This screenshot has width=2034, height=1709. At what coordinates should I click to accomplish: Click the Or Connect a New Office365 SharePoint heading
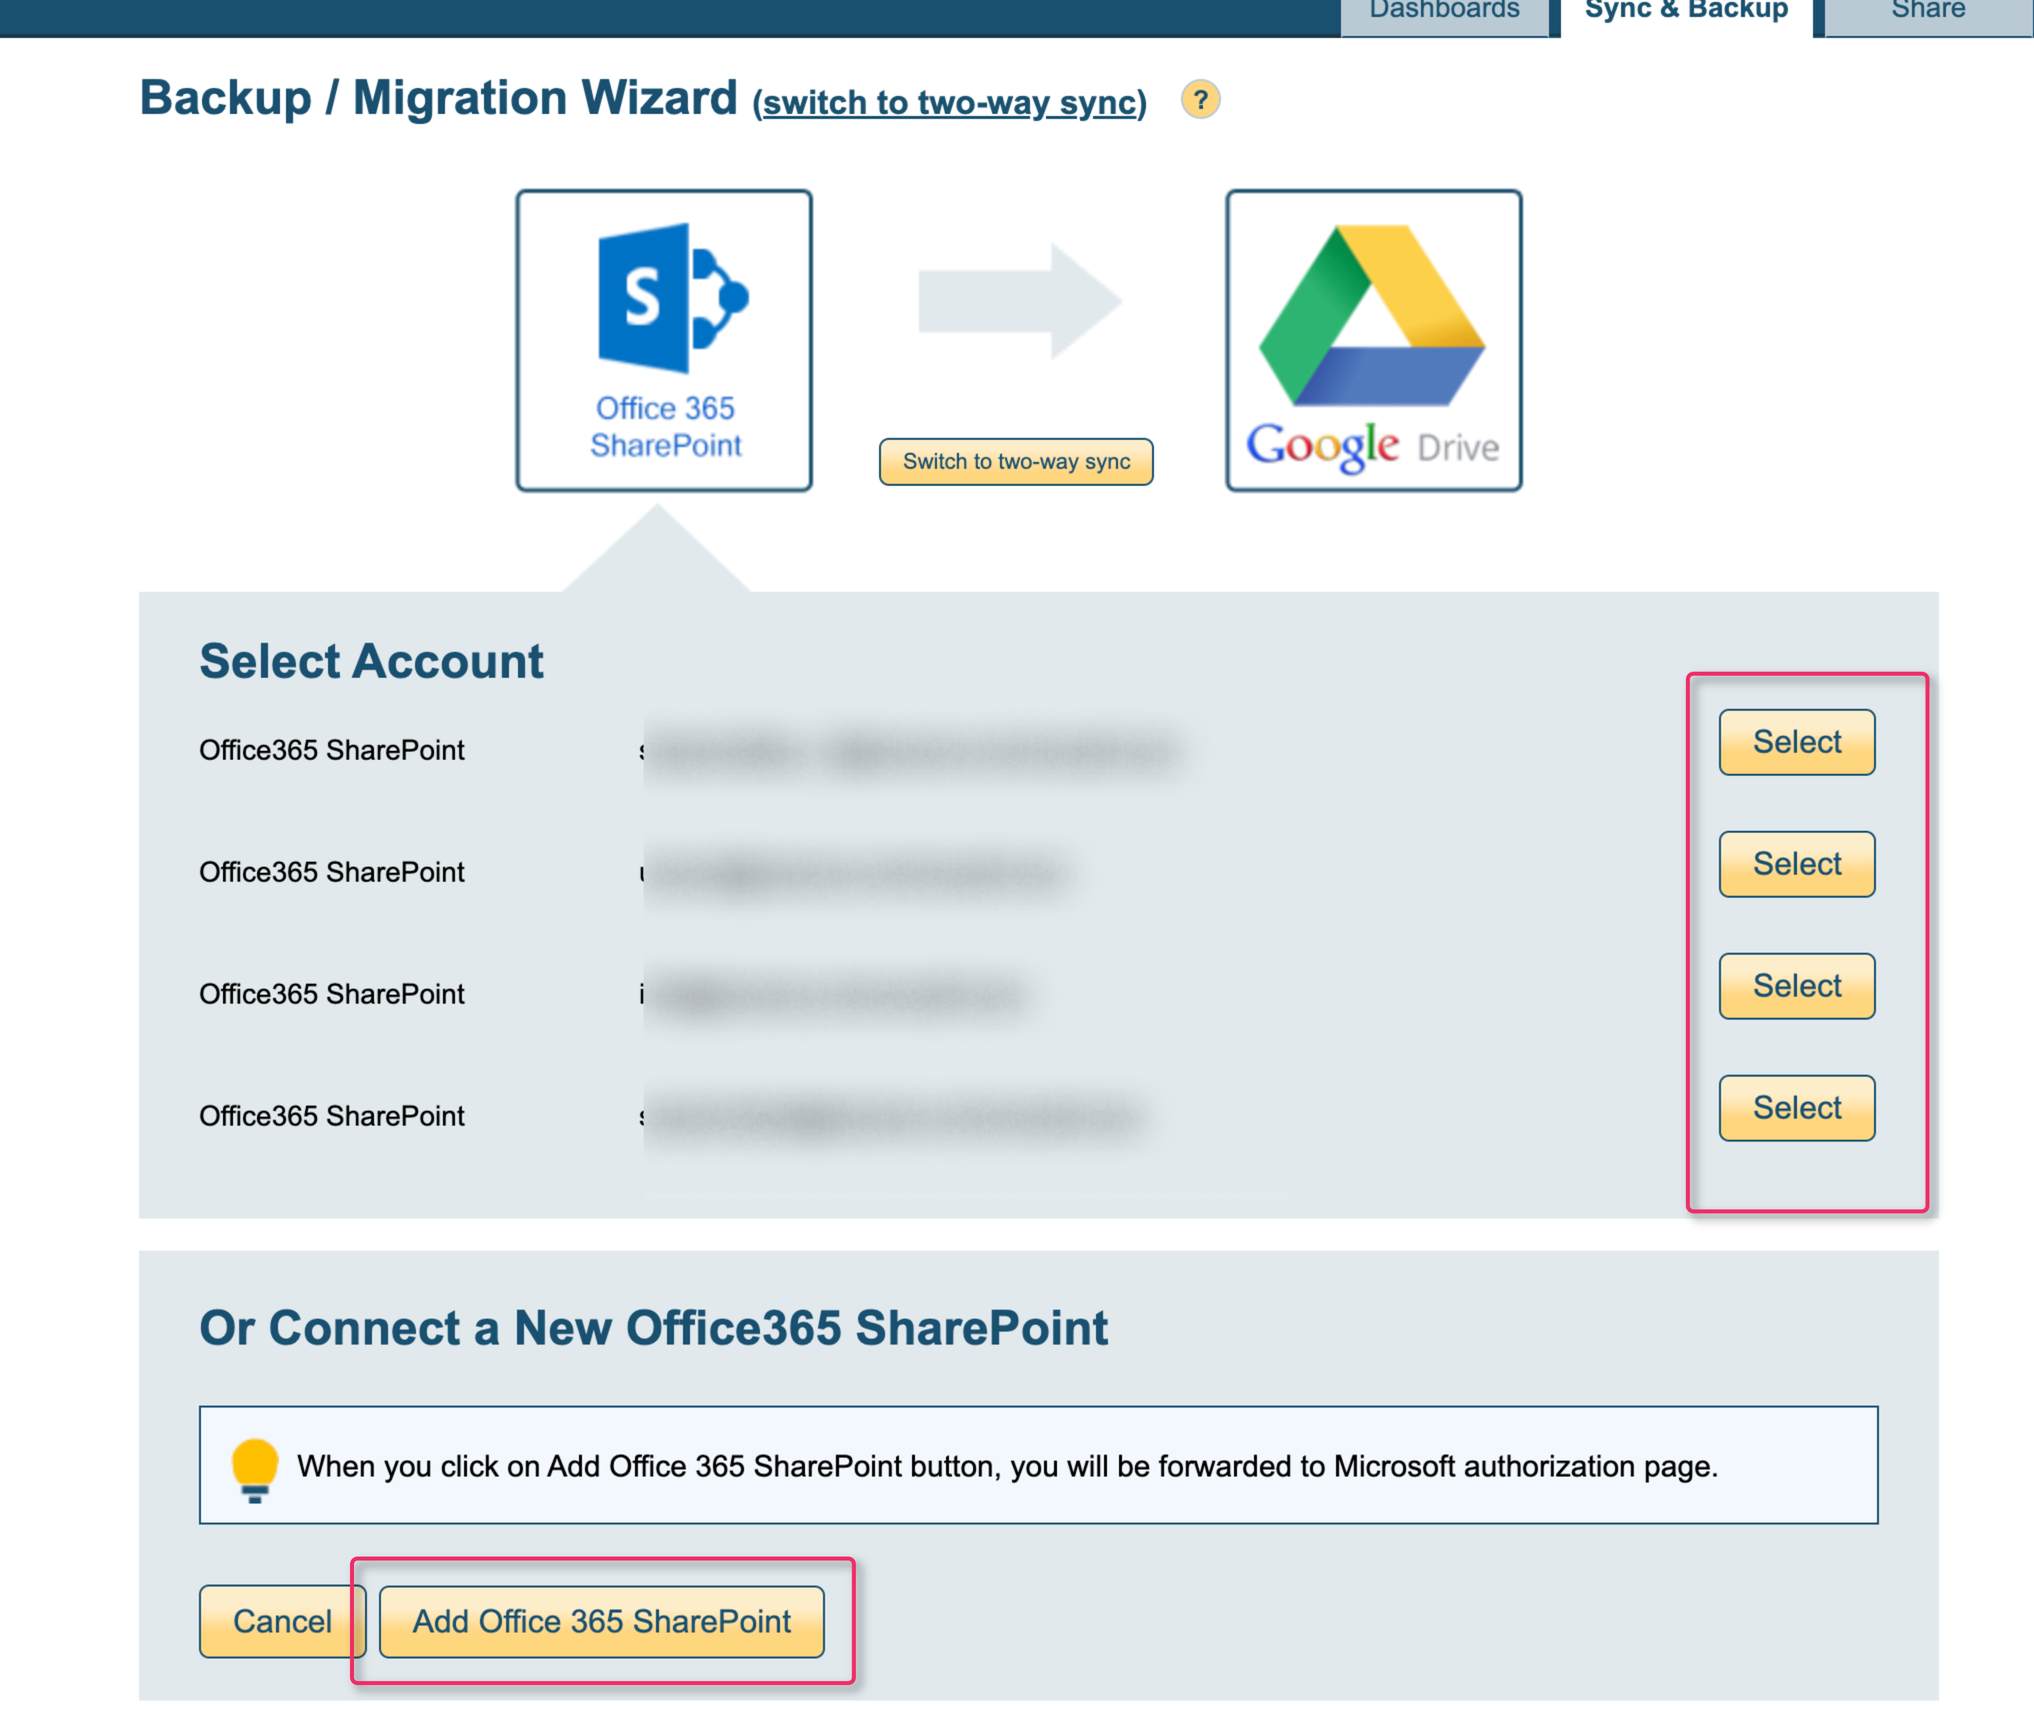(x=654, y=1328)
